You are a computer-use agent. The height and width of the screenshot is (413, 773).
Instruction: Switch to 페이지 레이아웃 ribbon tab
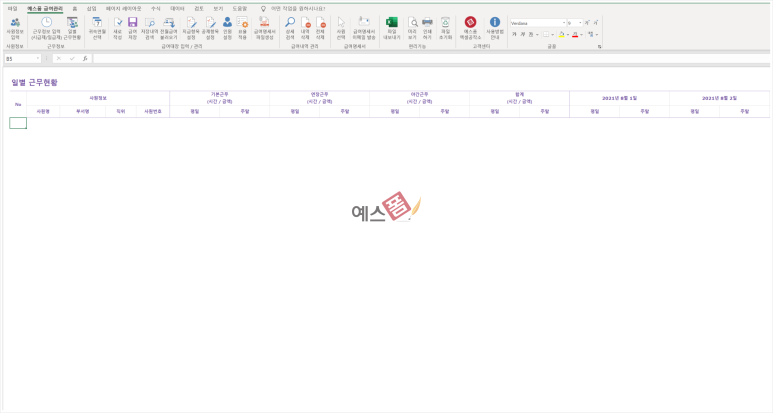click(123, 8)
